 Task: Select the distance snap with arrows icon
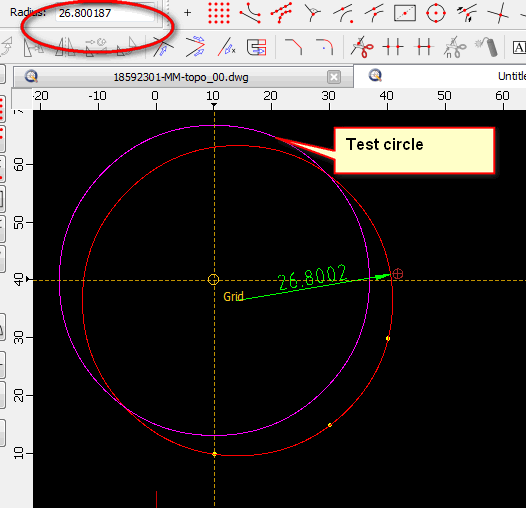pyautogui.click(x=467, y=13)
